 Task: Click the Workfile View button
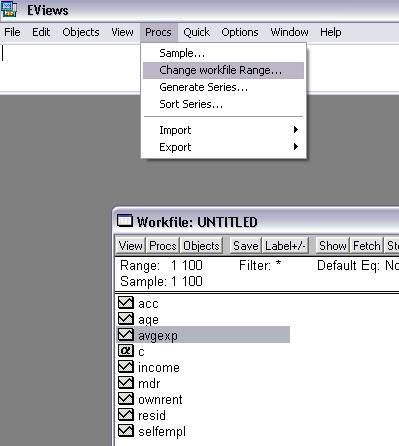[x=131, y=246]
